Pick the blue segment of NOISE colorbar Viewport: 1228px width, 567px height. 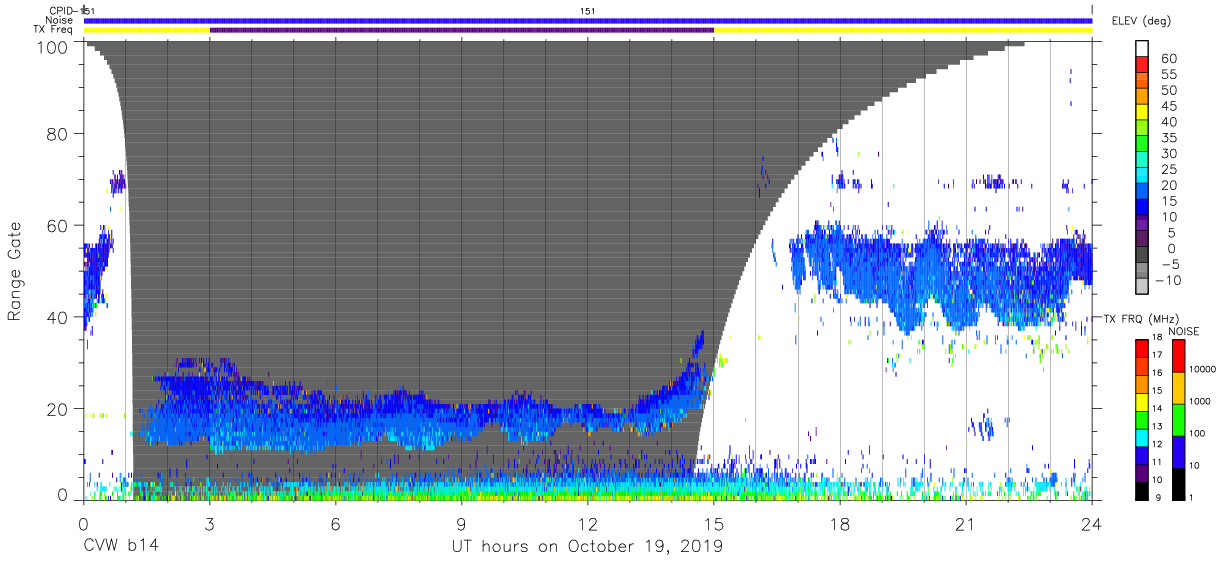pos(1178,452)
